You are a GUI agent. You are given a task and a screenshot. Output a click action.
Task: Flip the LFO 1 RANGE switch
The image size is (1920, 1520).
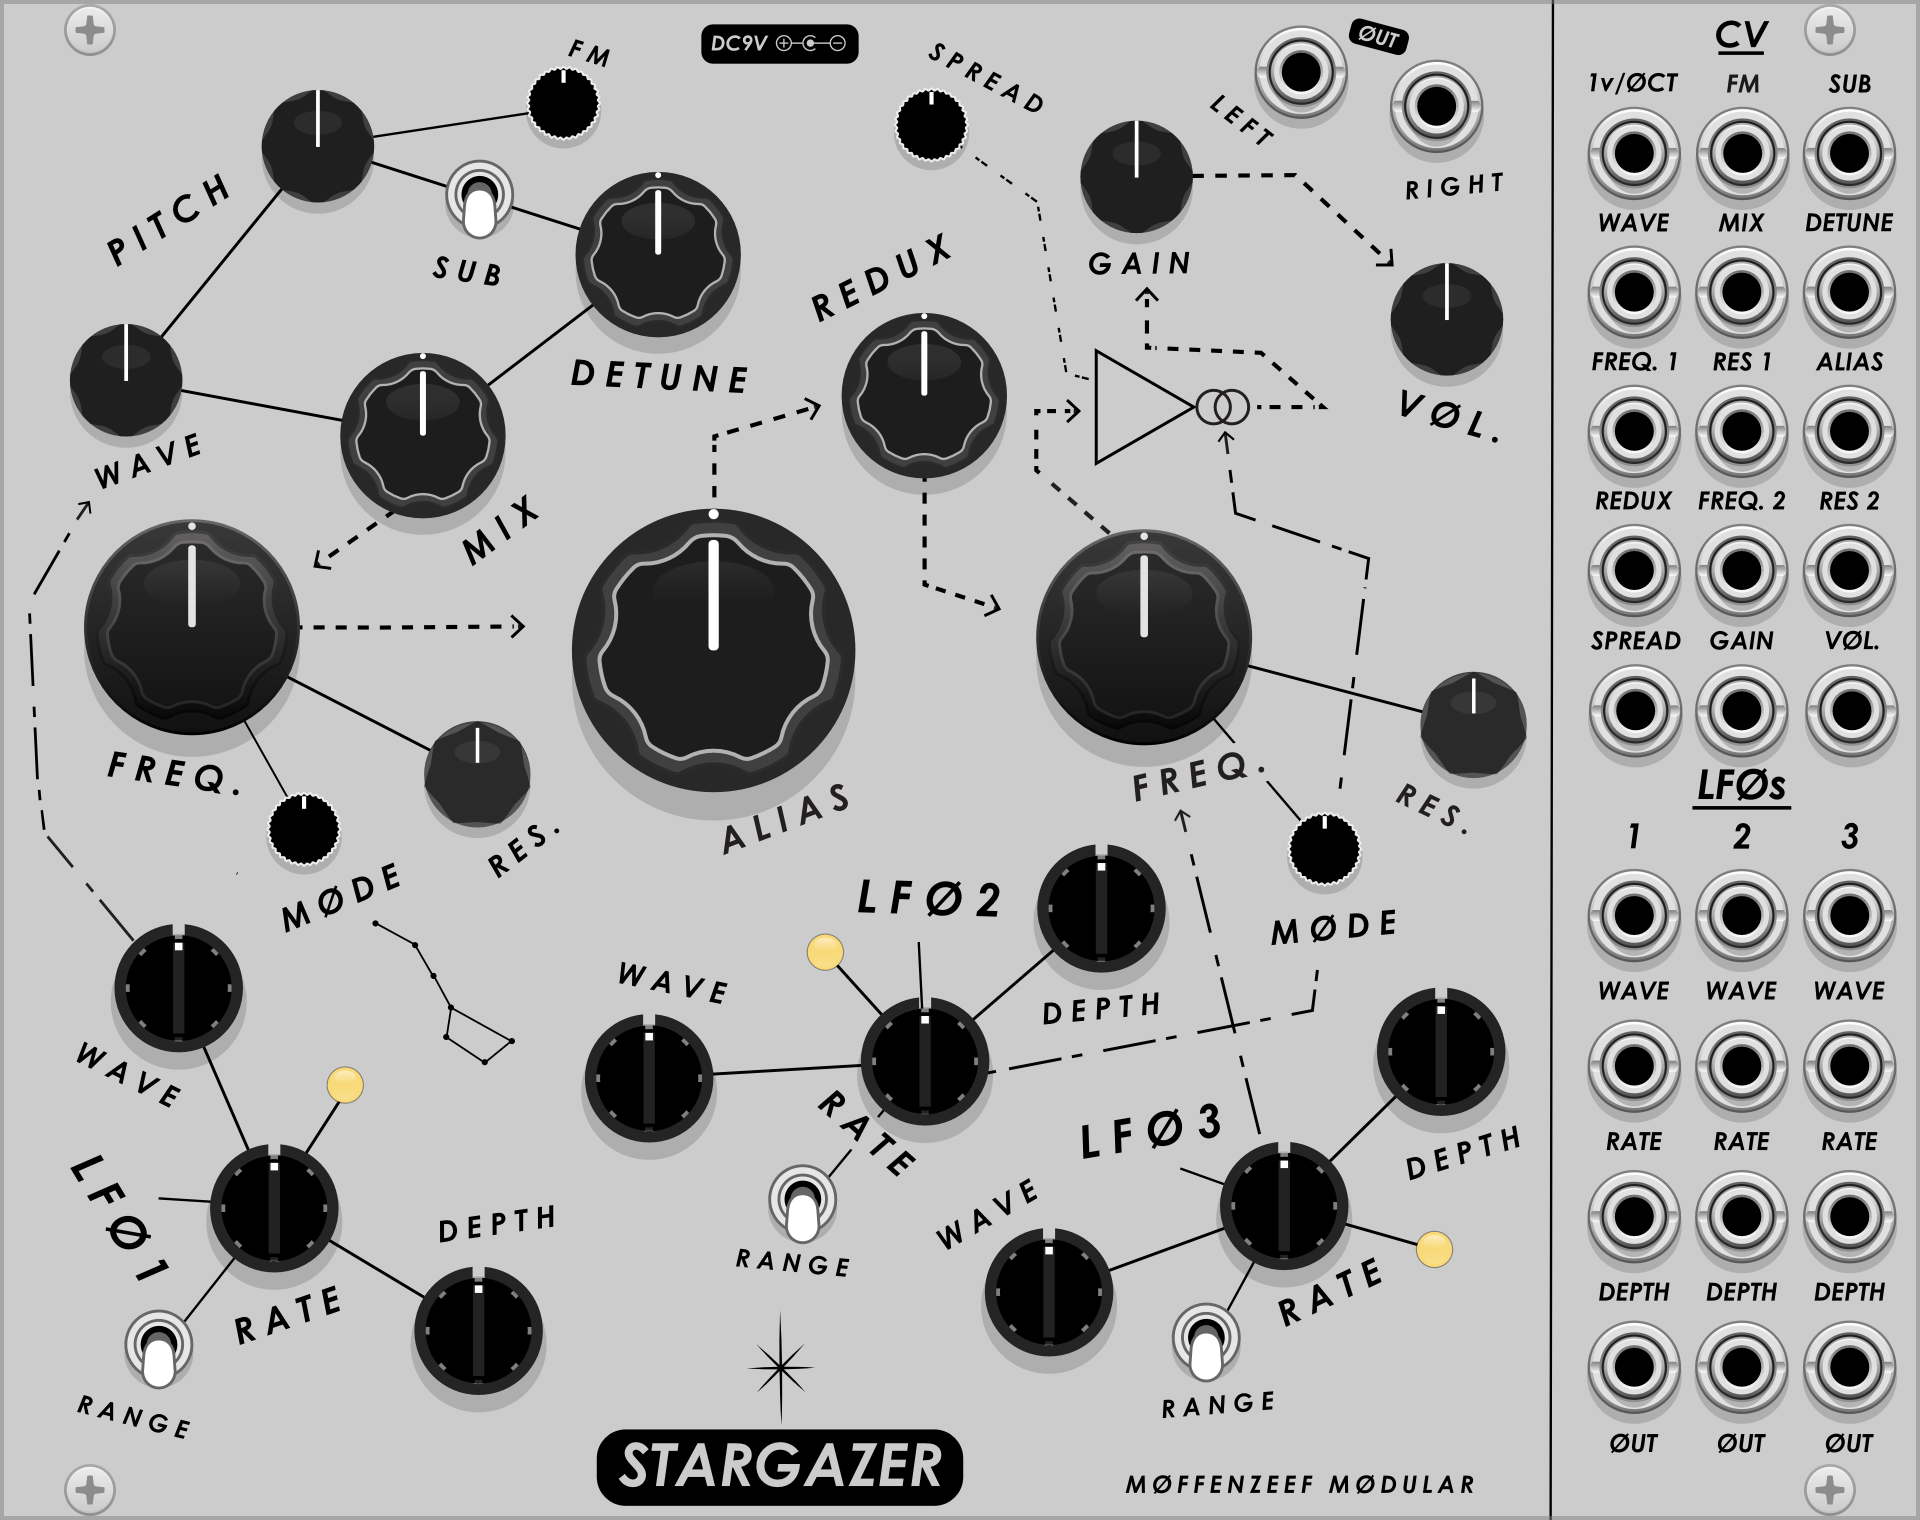(159, 1349)
